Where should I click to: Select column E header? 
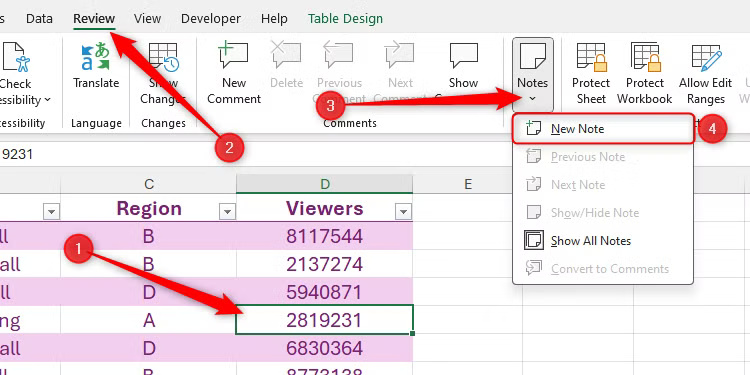468,184
